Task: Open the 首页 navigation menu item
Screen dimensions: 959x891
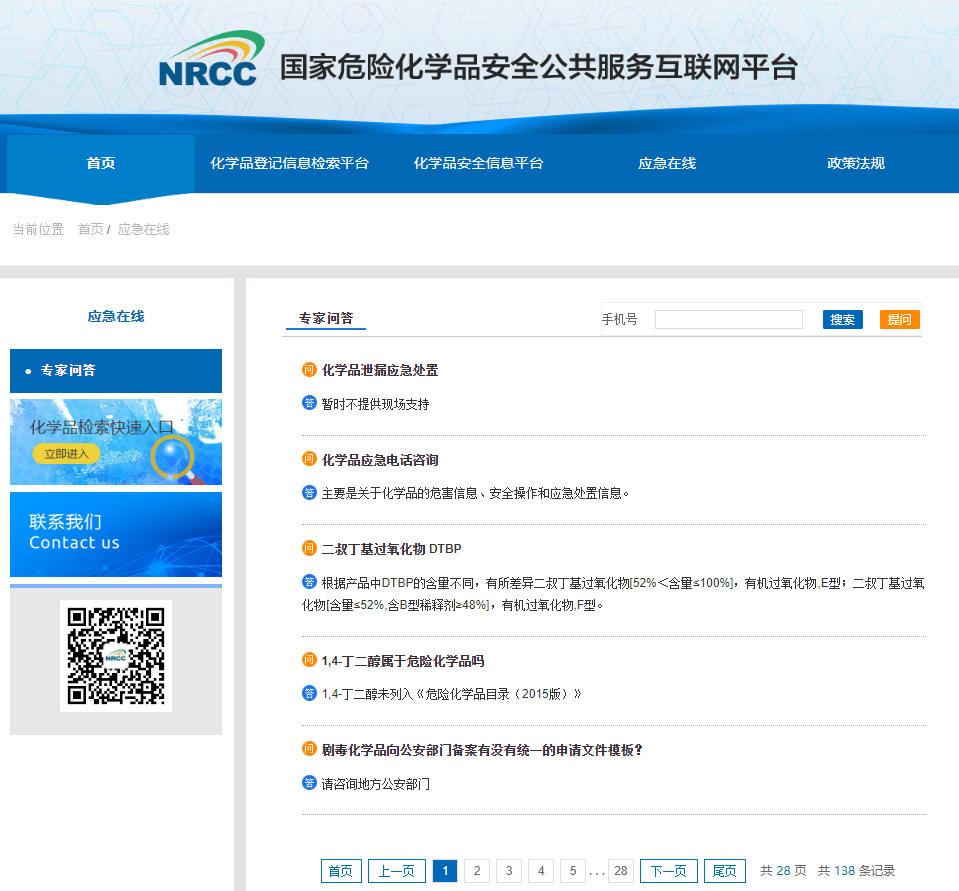Action: (101, 164)
